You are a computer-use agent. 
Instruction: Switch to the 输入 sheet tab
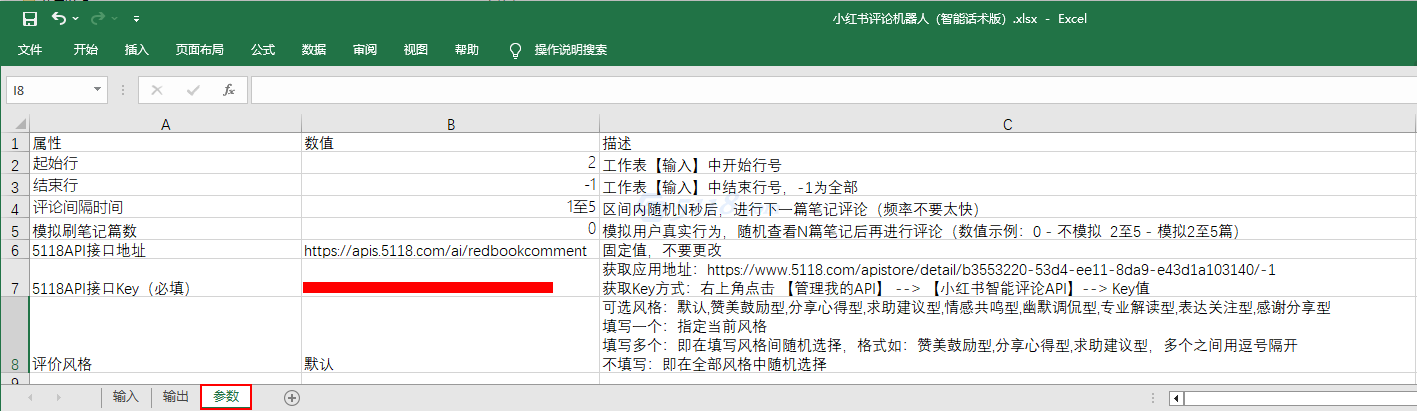coord(126,397)
